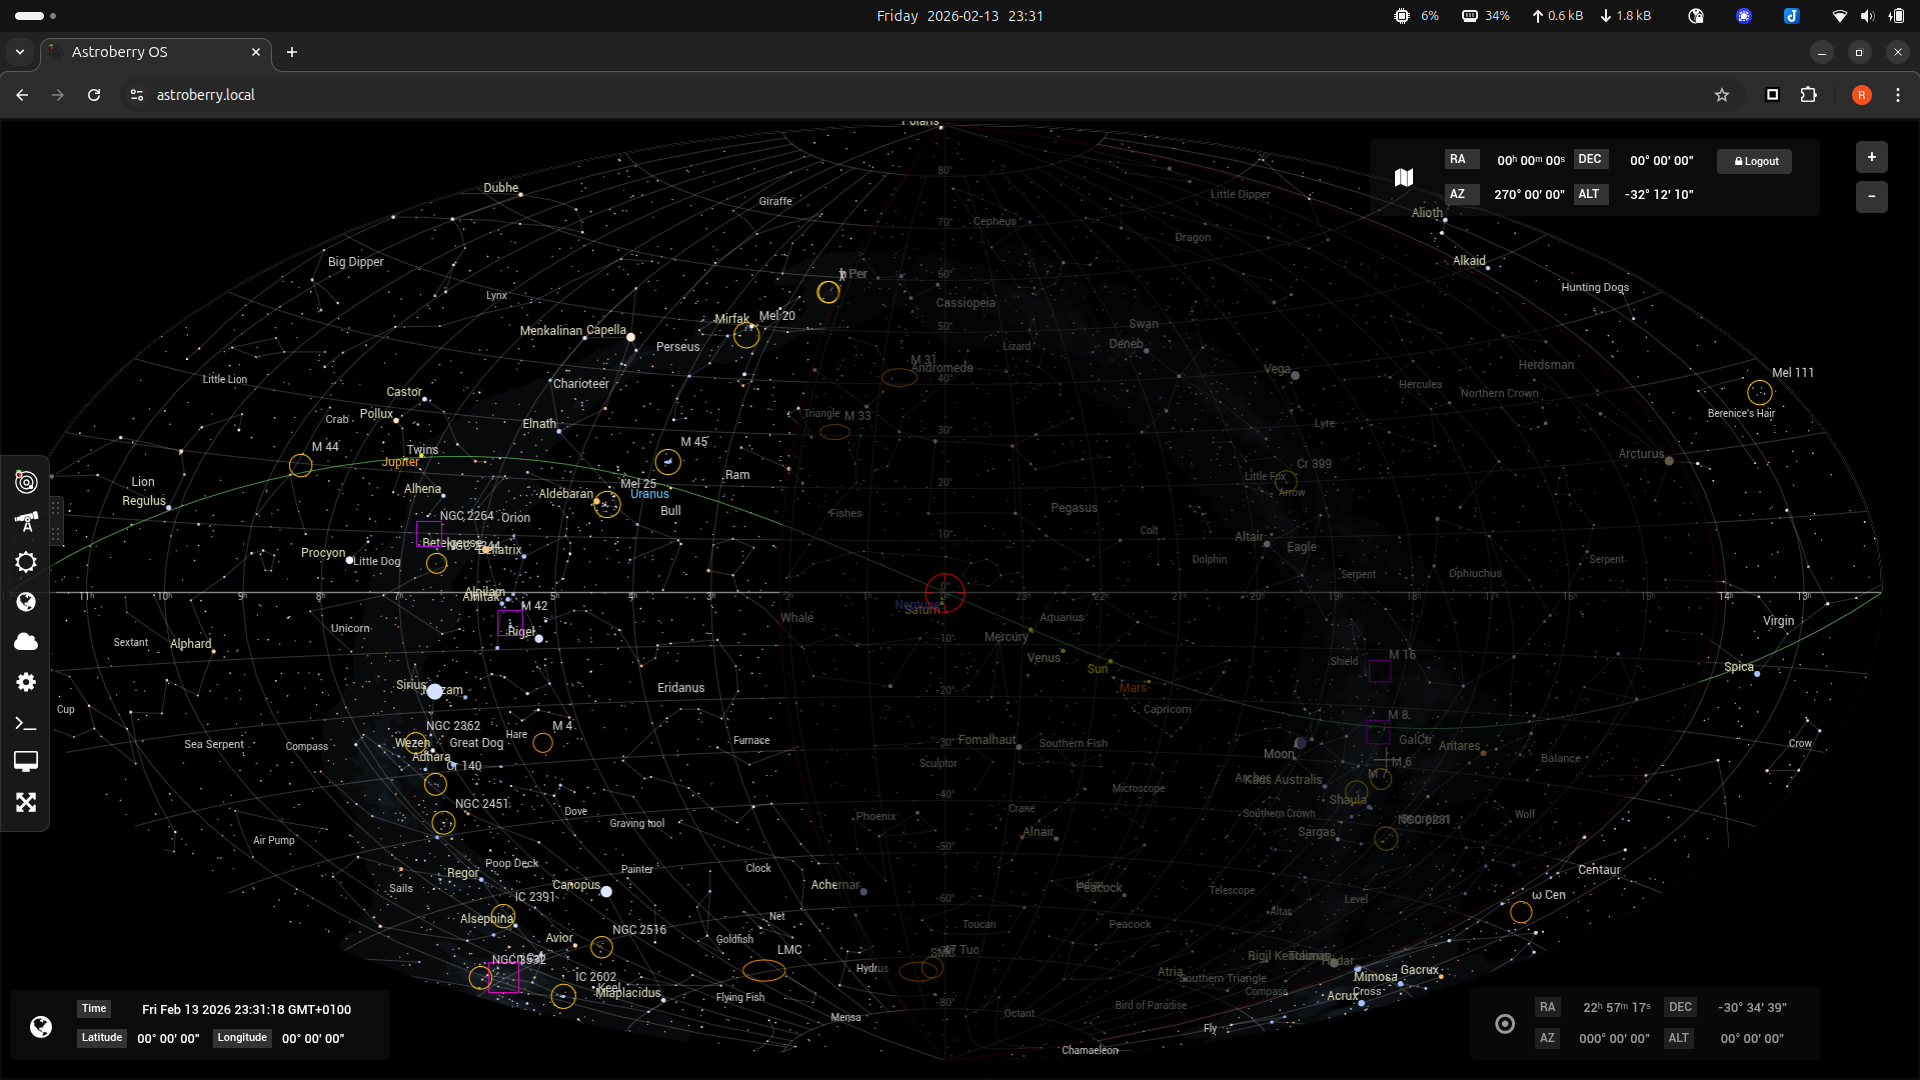The image size is (1920, 1080).
Task: Zoom out the sky map with minus button
Action: pos(1871,196)
